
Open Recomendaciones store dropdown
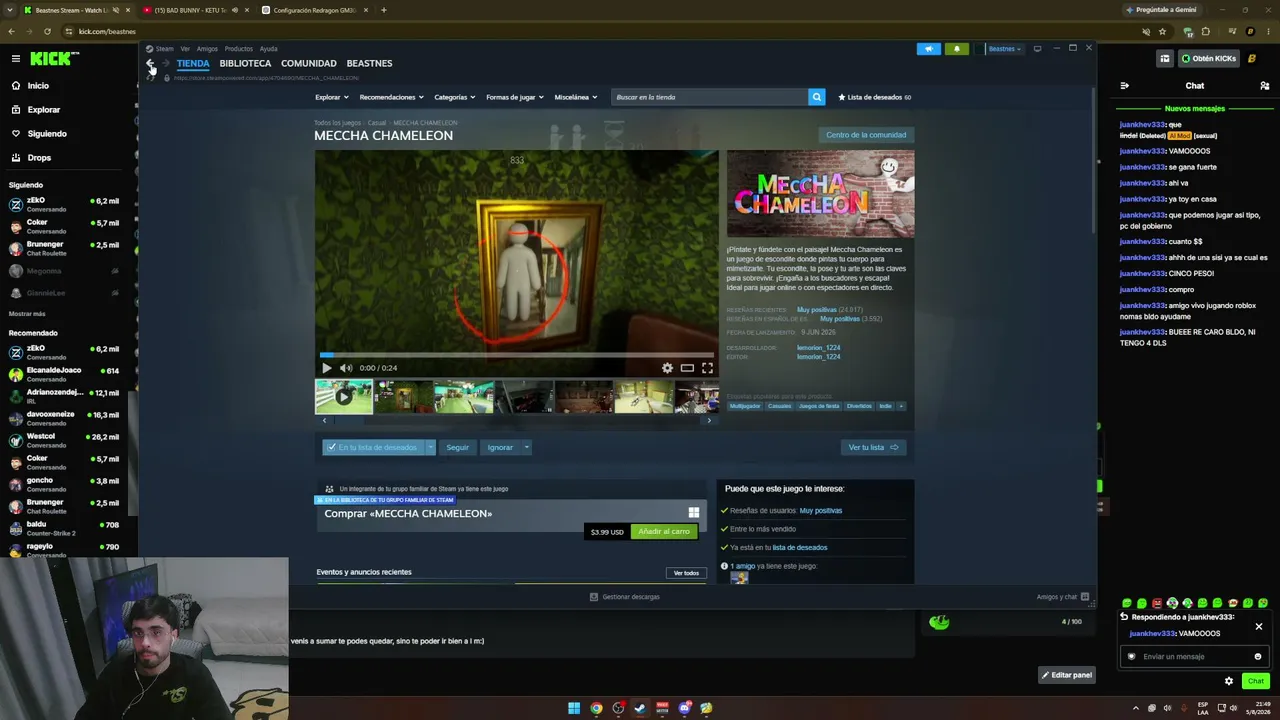pyautogui.click(x=391, y=97)
